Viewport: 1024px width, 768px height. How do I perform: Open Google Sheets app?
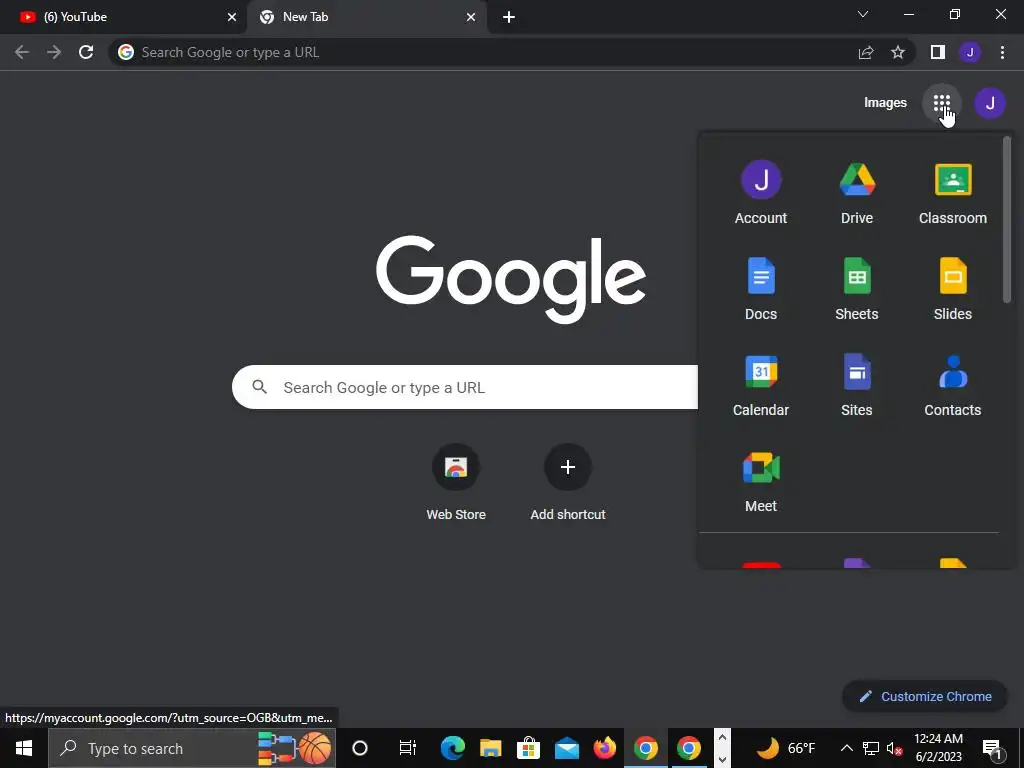point(857,289)
